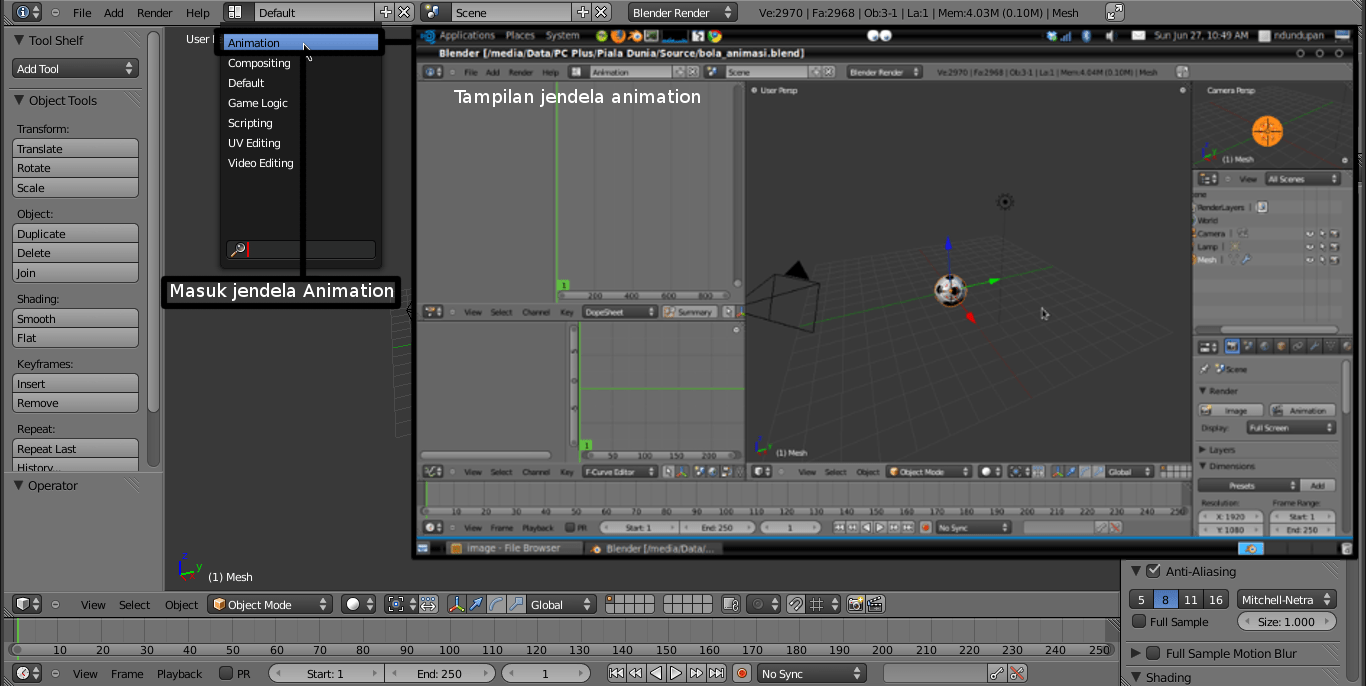Image resolution: width=1366 pixels, height=686 pixels.
Task: Open the Playback menu in timeline
Action: [179, 674]
